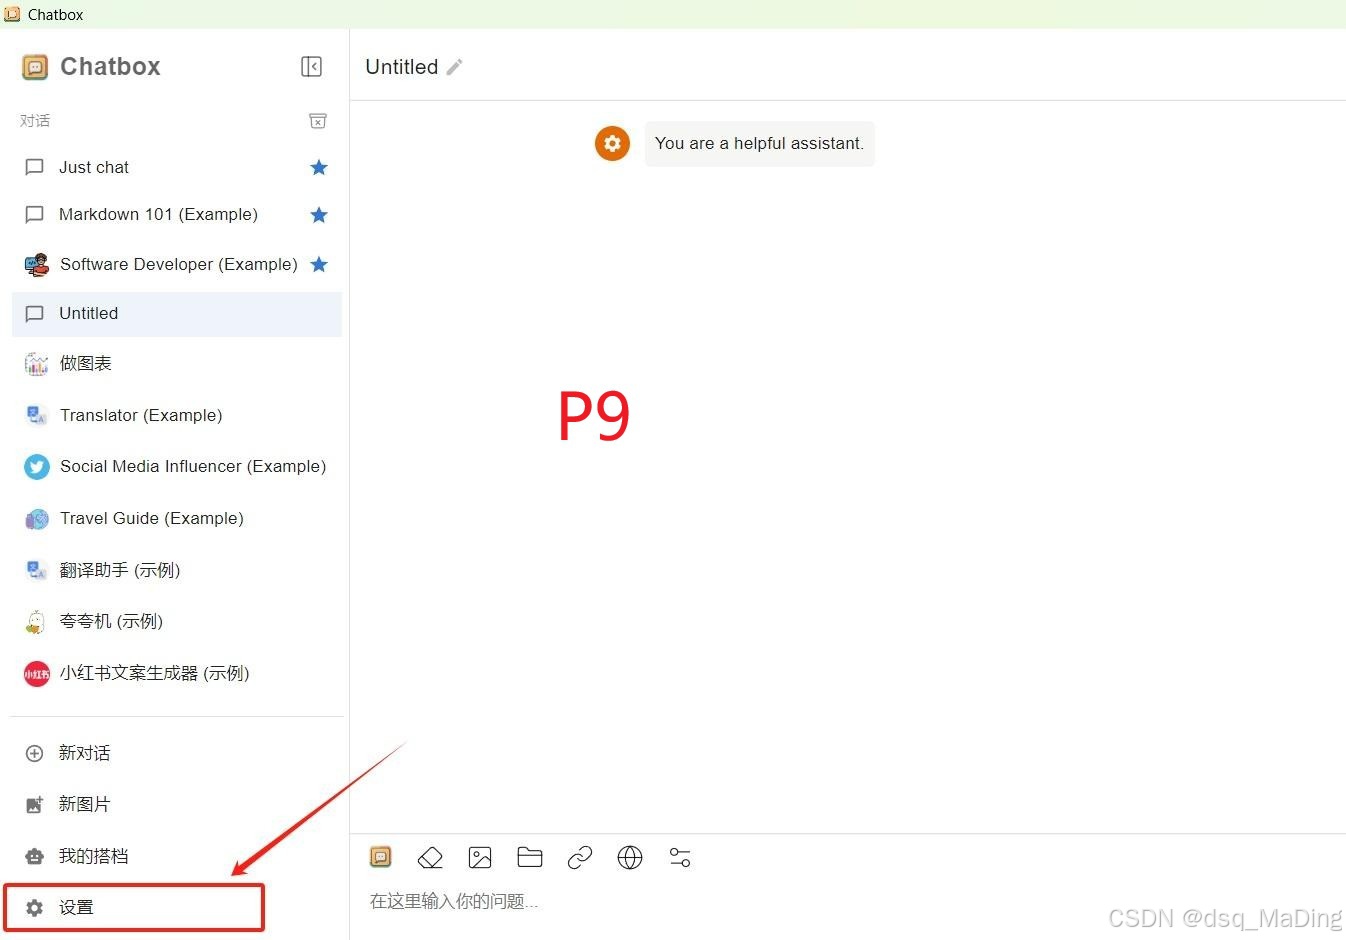This screenshot has width=1346, height=940.
Task: Click the robot icon beside 我的搭档
Action: (34, 856)
